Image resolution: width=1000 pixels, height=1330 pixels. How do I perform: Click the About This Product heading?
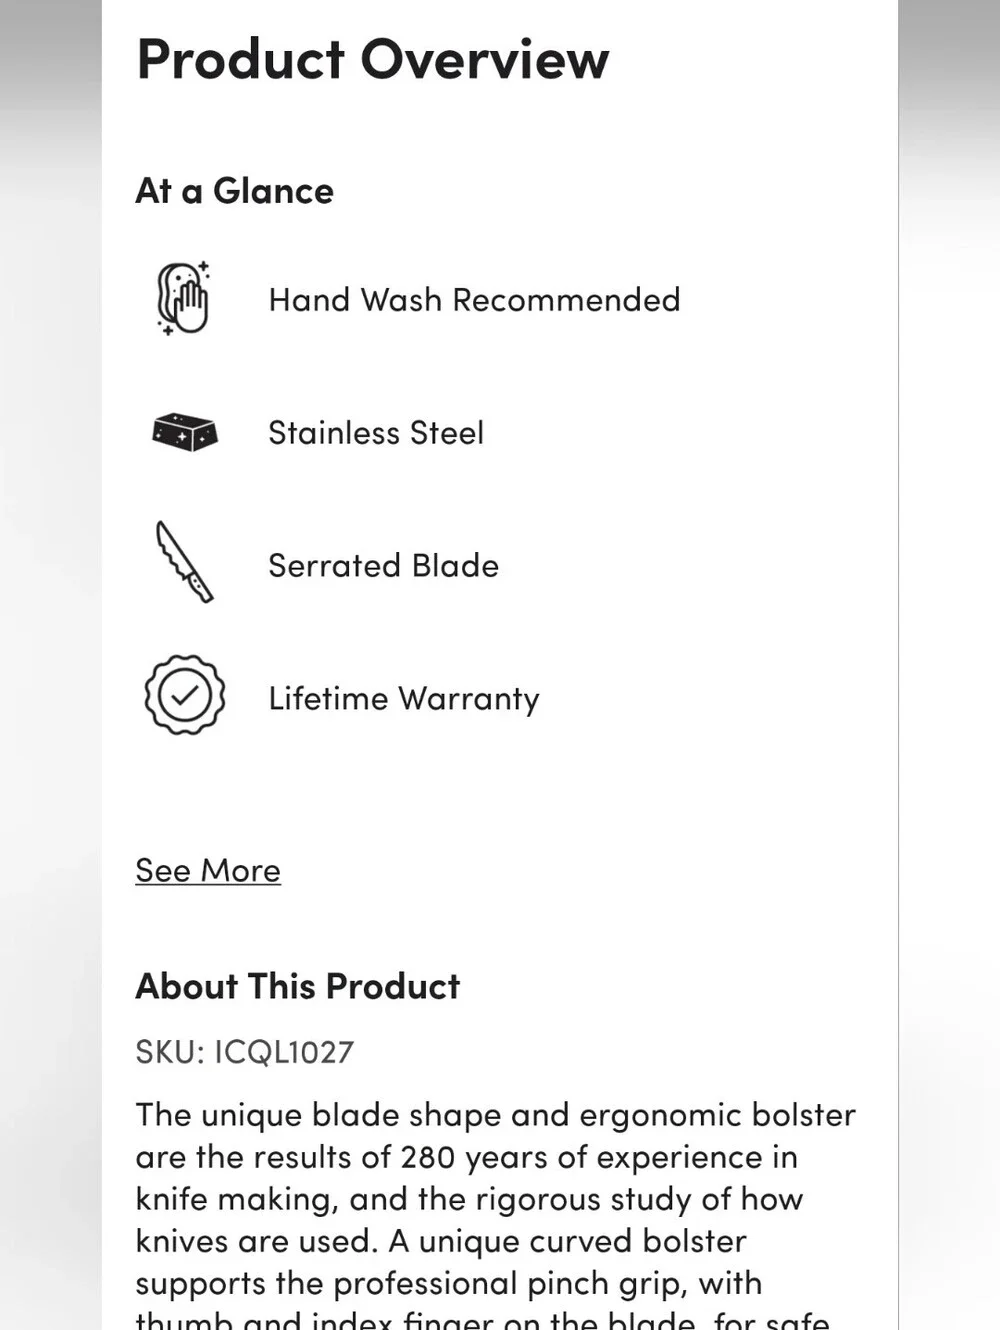point(297,986)
